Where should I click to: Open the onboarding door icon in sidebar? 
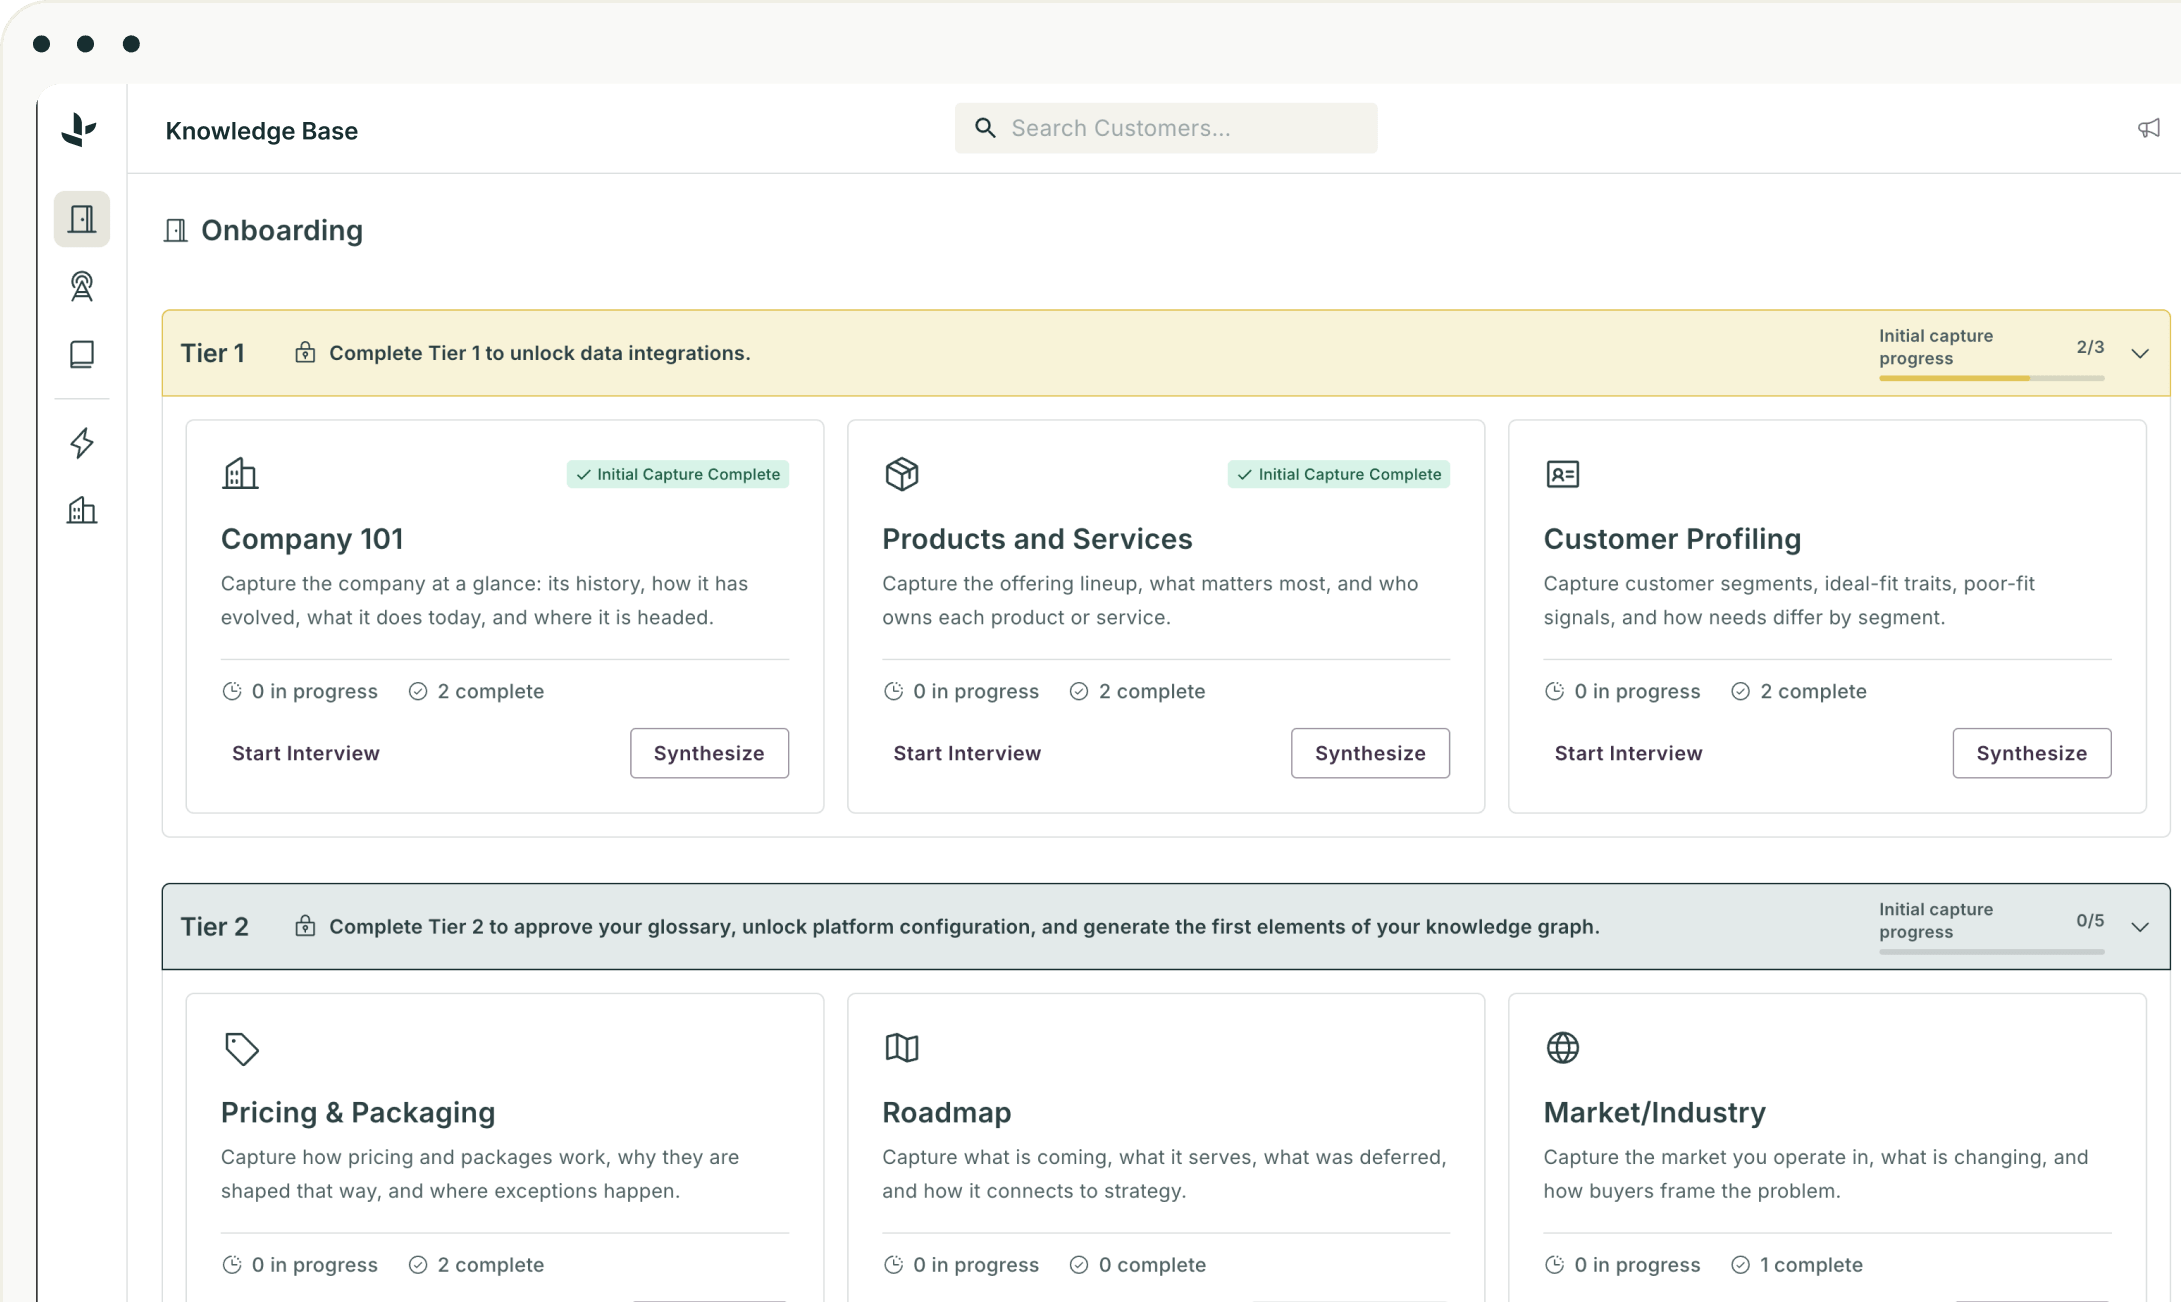click(82, 219)
